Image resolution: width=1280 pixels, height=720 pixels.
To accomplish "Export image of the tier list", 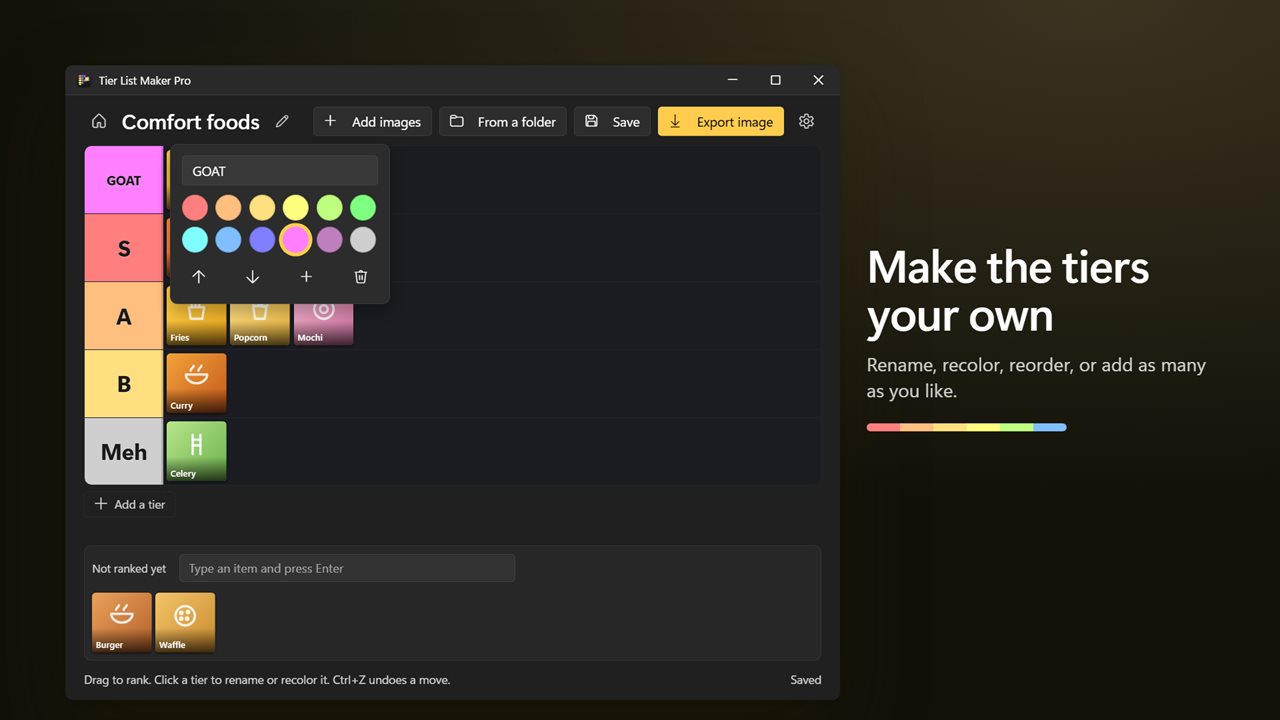I will pyautogui.click(x=721, y=121).
